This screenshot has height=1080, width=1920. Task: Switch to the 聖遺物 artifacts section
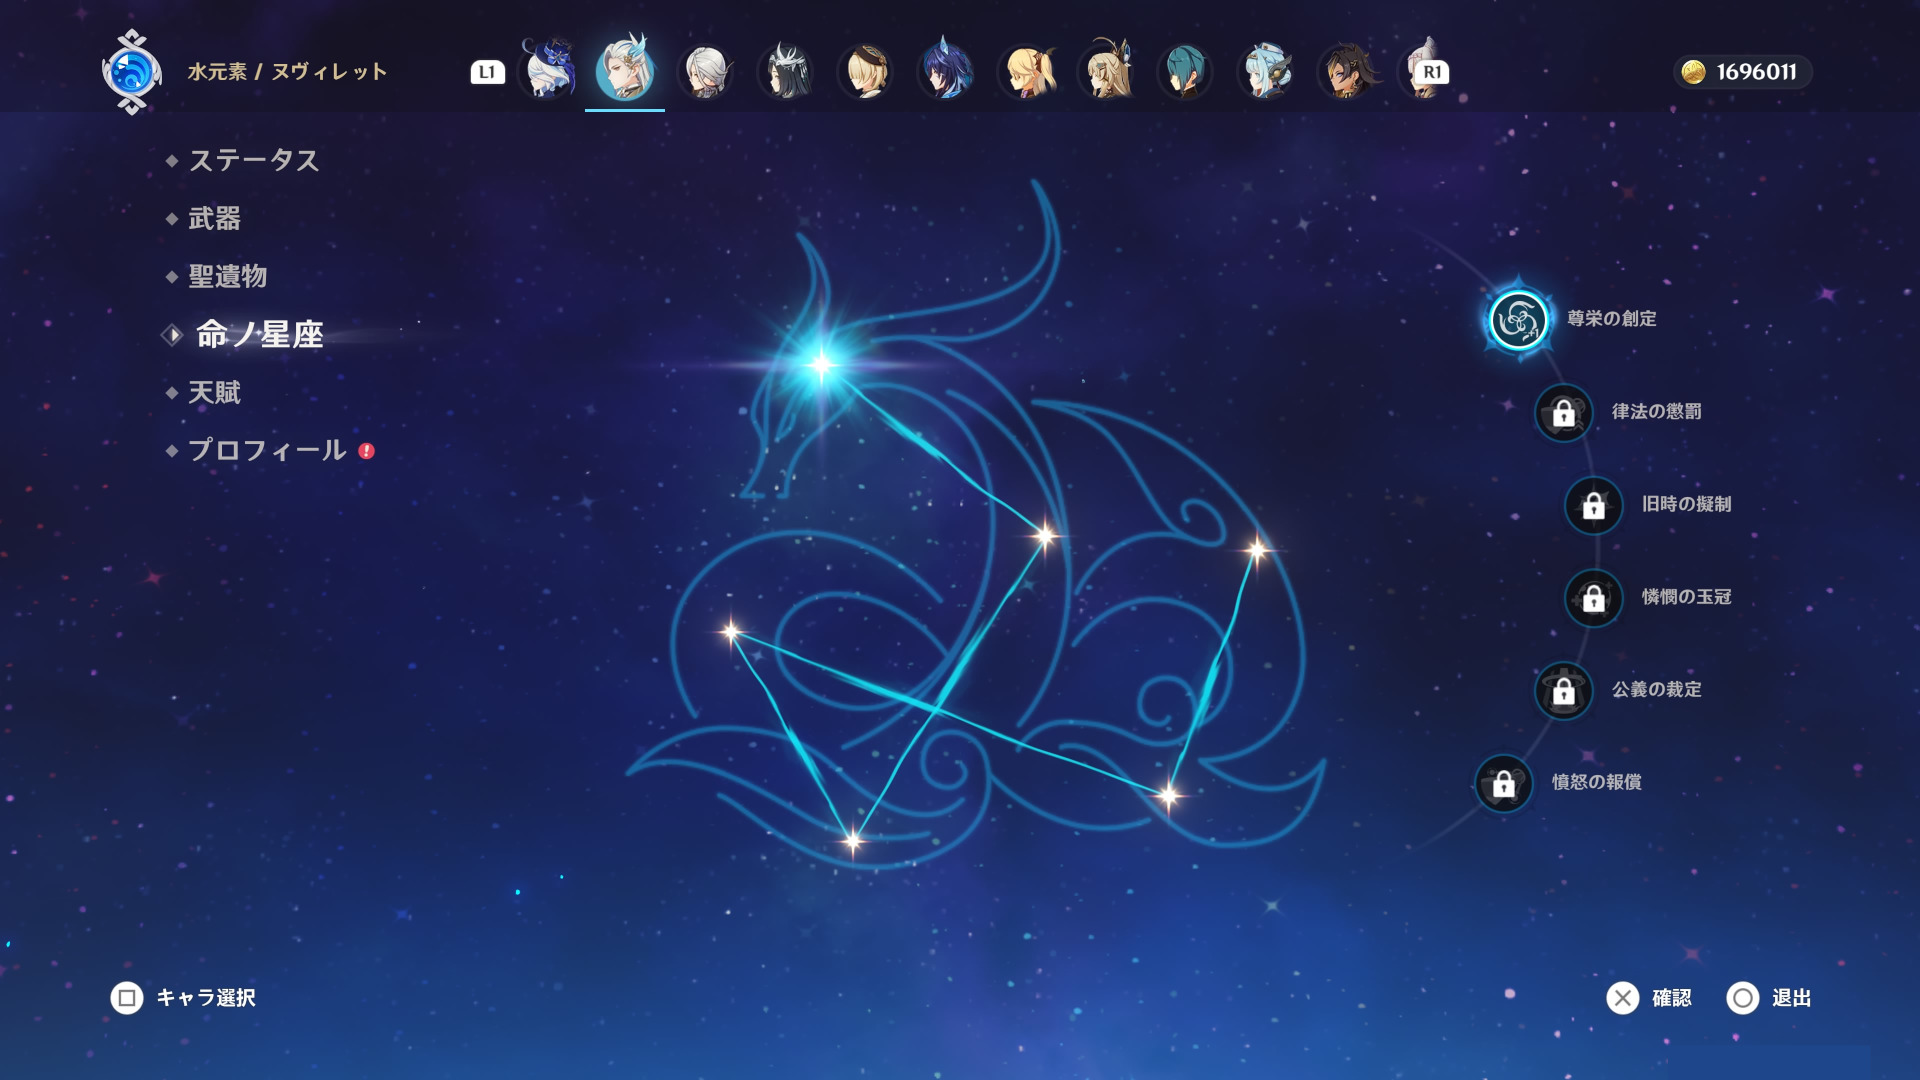[x=227, y=276]
